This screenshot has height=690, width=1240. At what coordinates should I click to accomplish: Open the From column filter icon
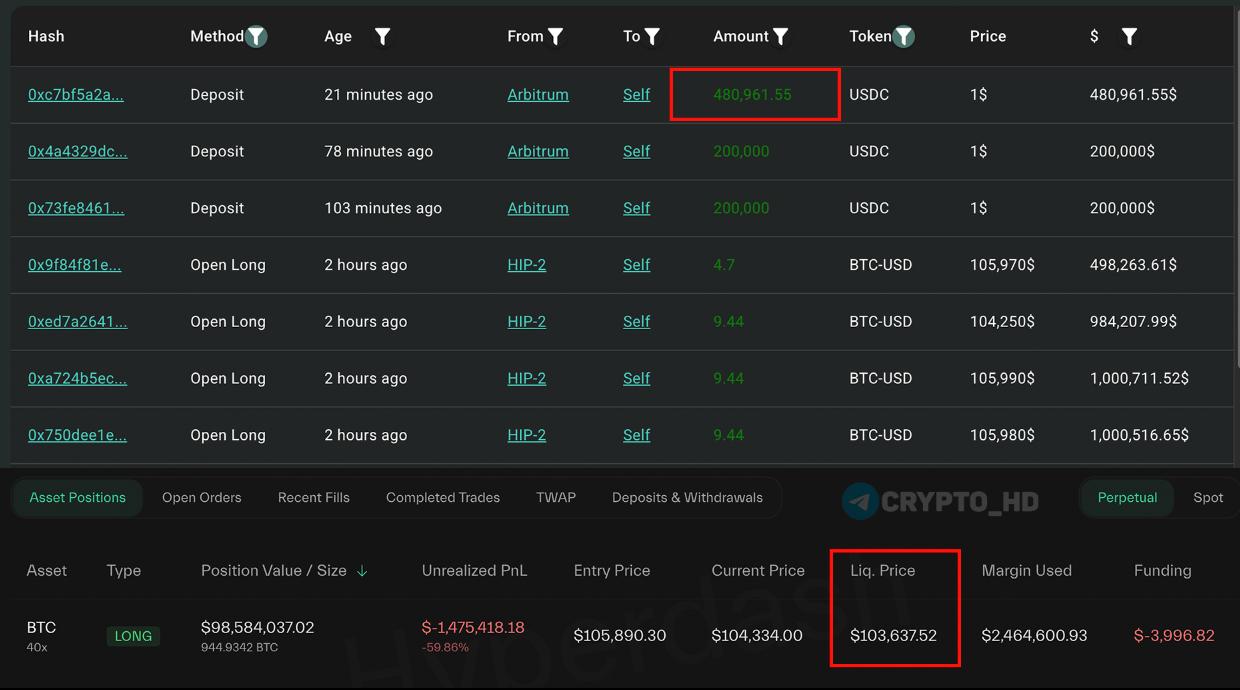(556, 37)
